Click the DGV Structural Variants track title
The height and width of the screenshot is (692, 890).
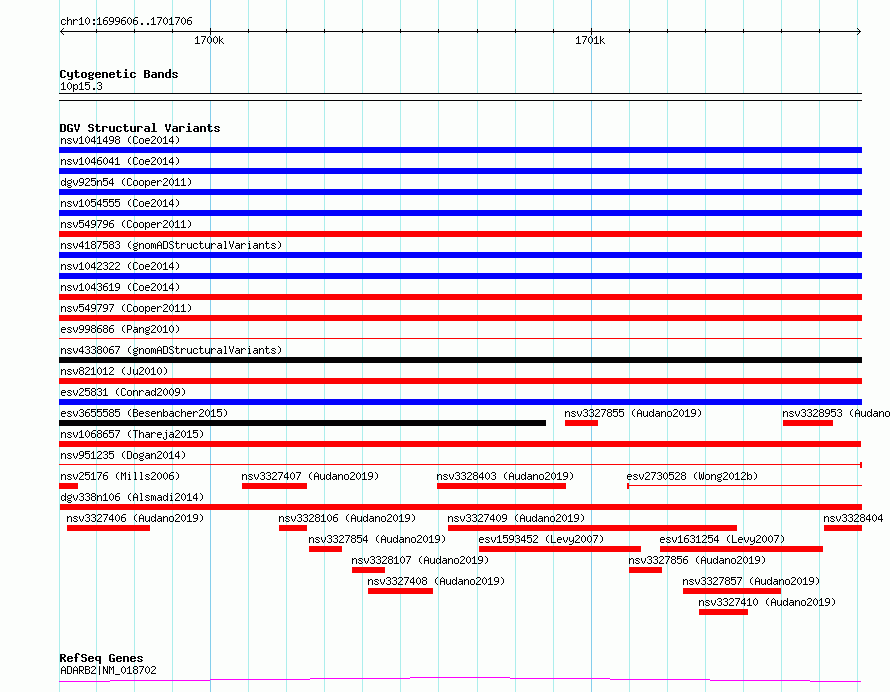140,128
